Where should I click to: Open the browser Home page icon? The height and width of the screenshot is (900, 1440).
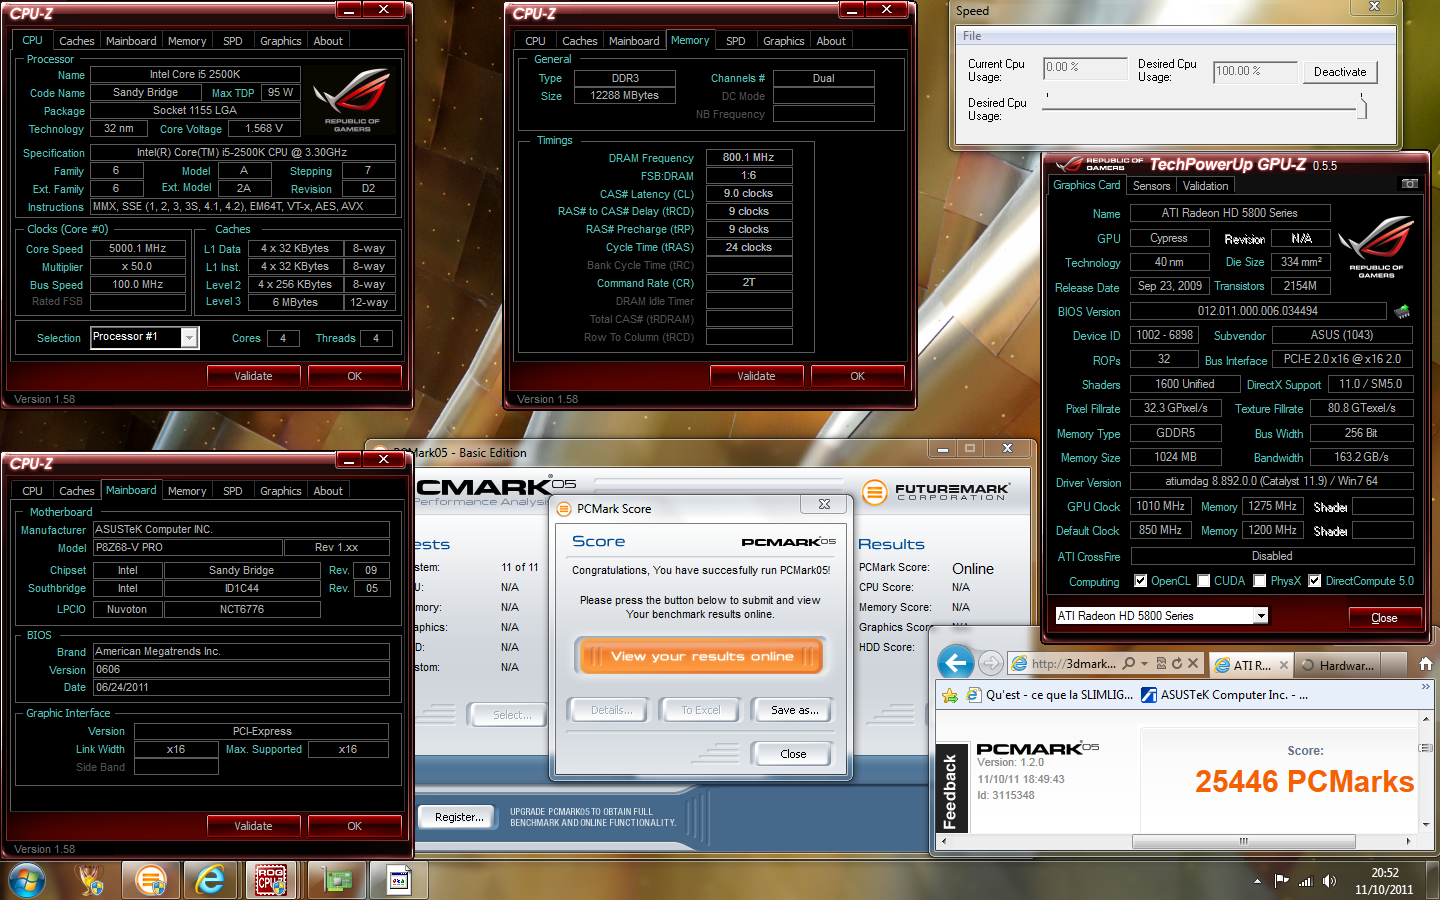point(1426,664)
